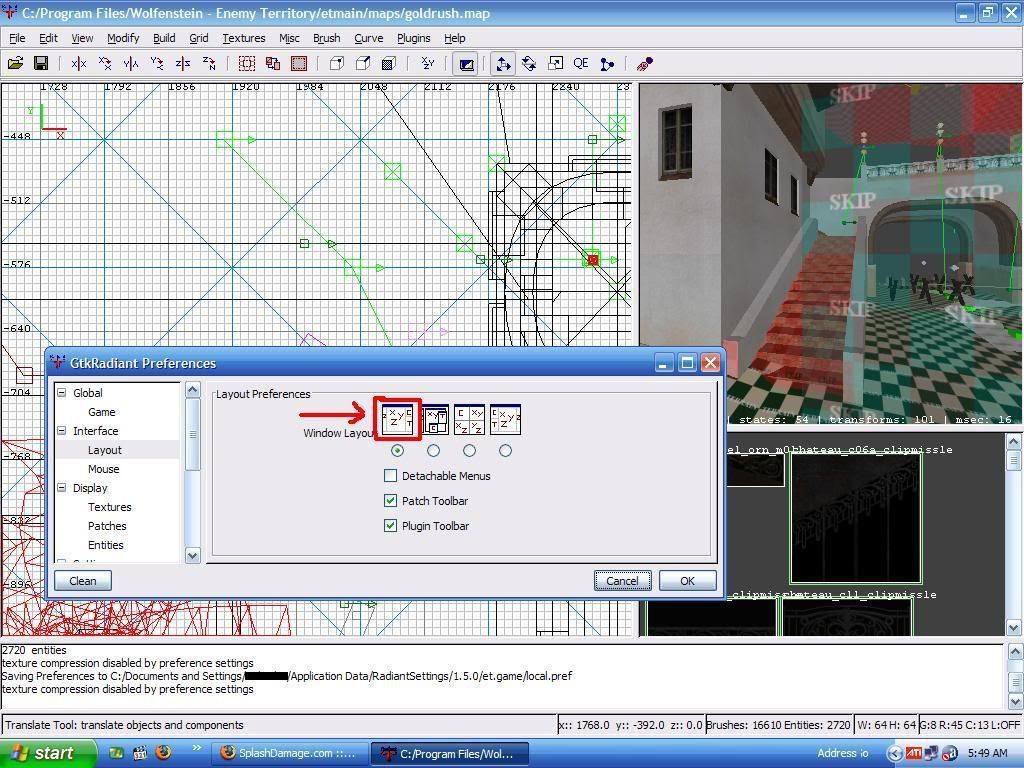Select the Rotate tool in toolbar
The height and width of the screenshot is (768, 1024).
point(529,64)
